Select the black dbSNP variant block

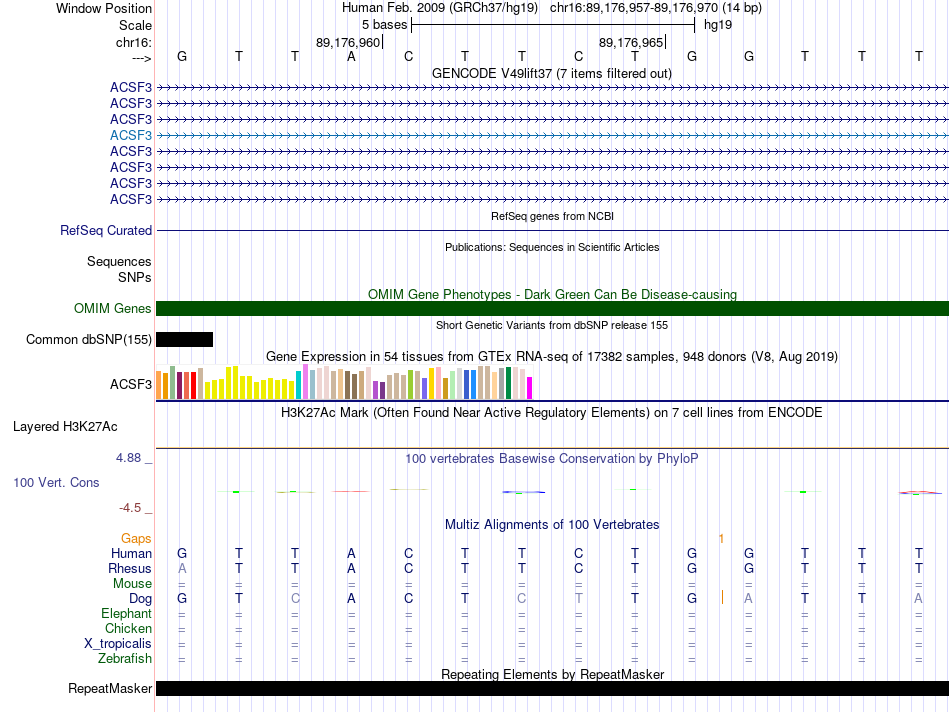tap(184, 339)
